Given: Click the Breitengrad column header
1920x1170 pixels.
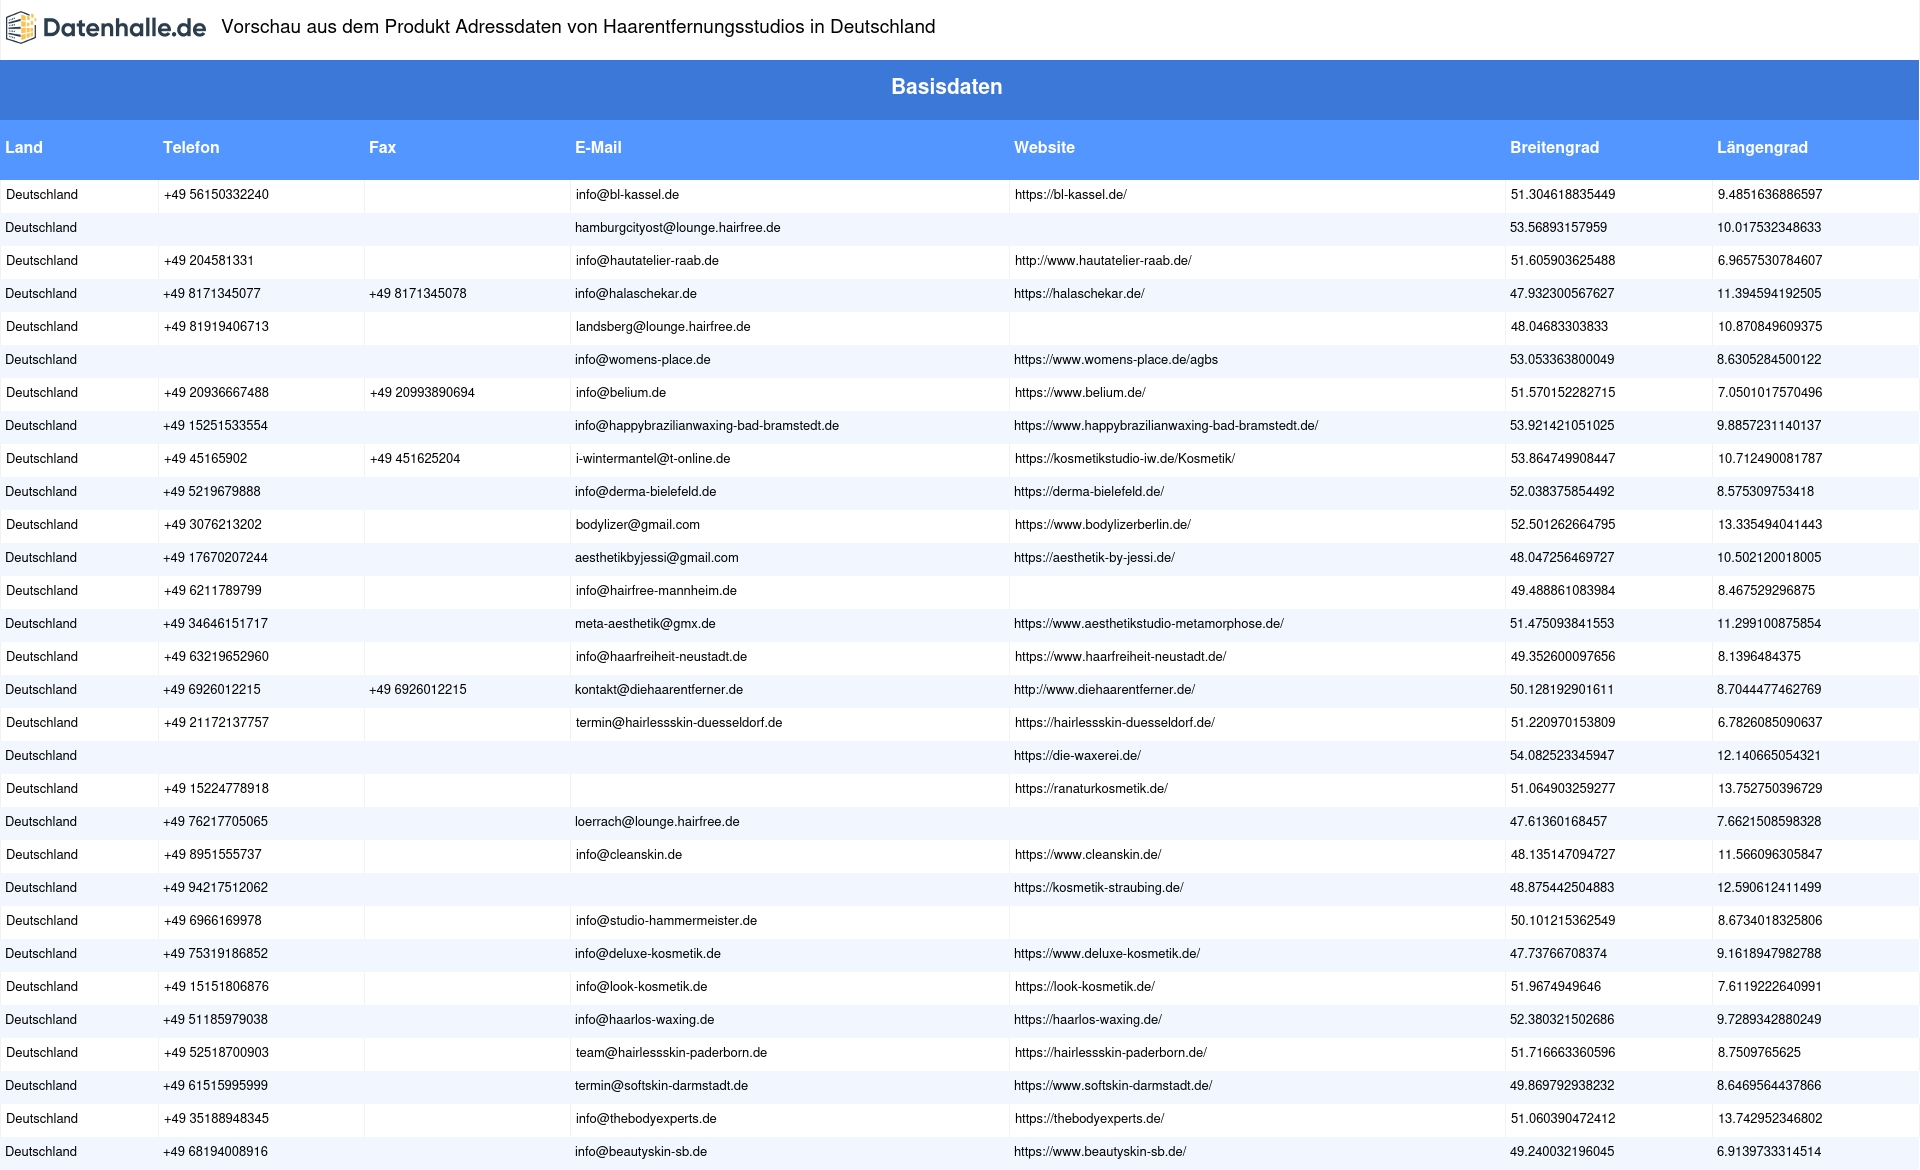Looking at the screenshot, I should (1554, 147).
